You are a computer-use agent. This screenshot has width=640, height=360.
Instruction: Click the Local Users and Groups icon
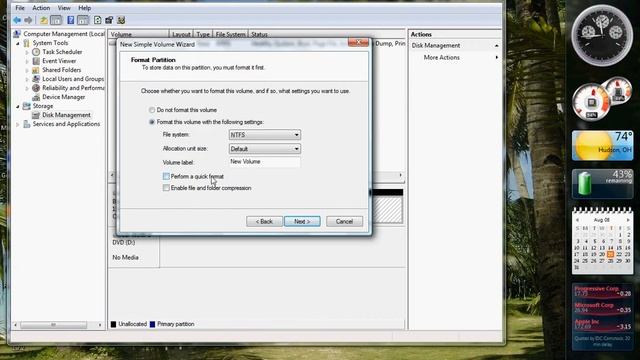36,79
